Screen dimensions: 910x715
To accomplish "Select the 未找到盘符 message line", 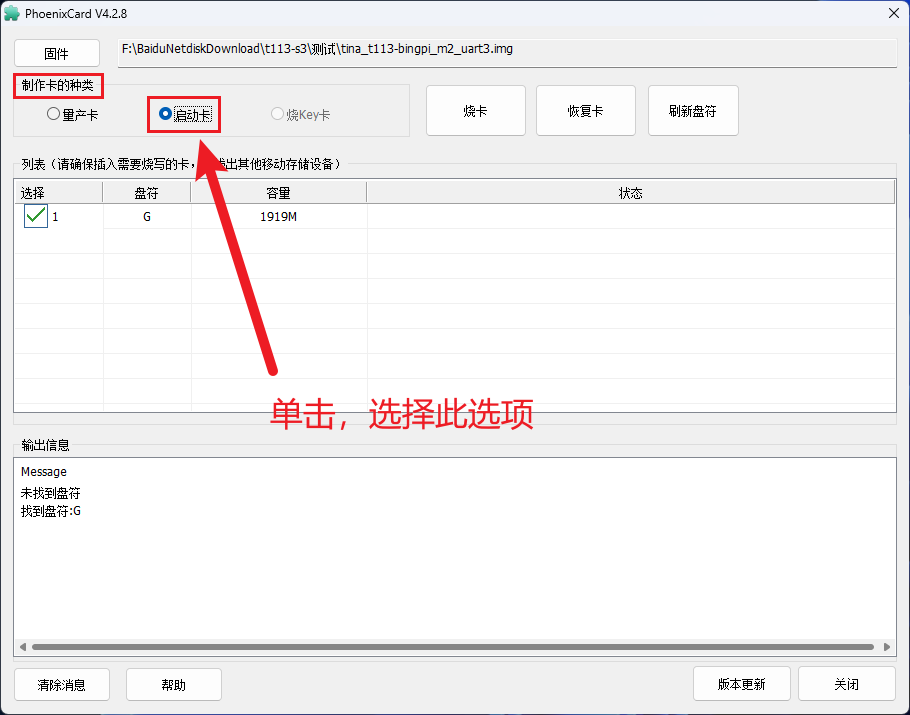I will tap(50, 493).
